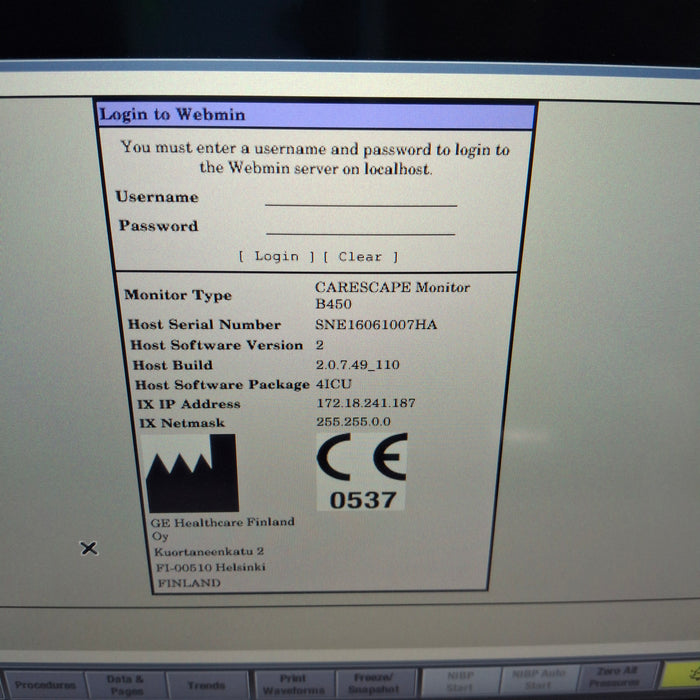700x700 pixels.
Task: Click the manufacturer factory icon
Action: [192, 473]
